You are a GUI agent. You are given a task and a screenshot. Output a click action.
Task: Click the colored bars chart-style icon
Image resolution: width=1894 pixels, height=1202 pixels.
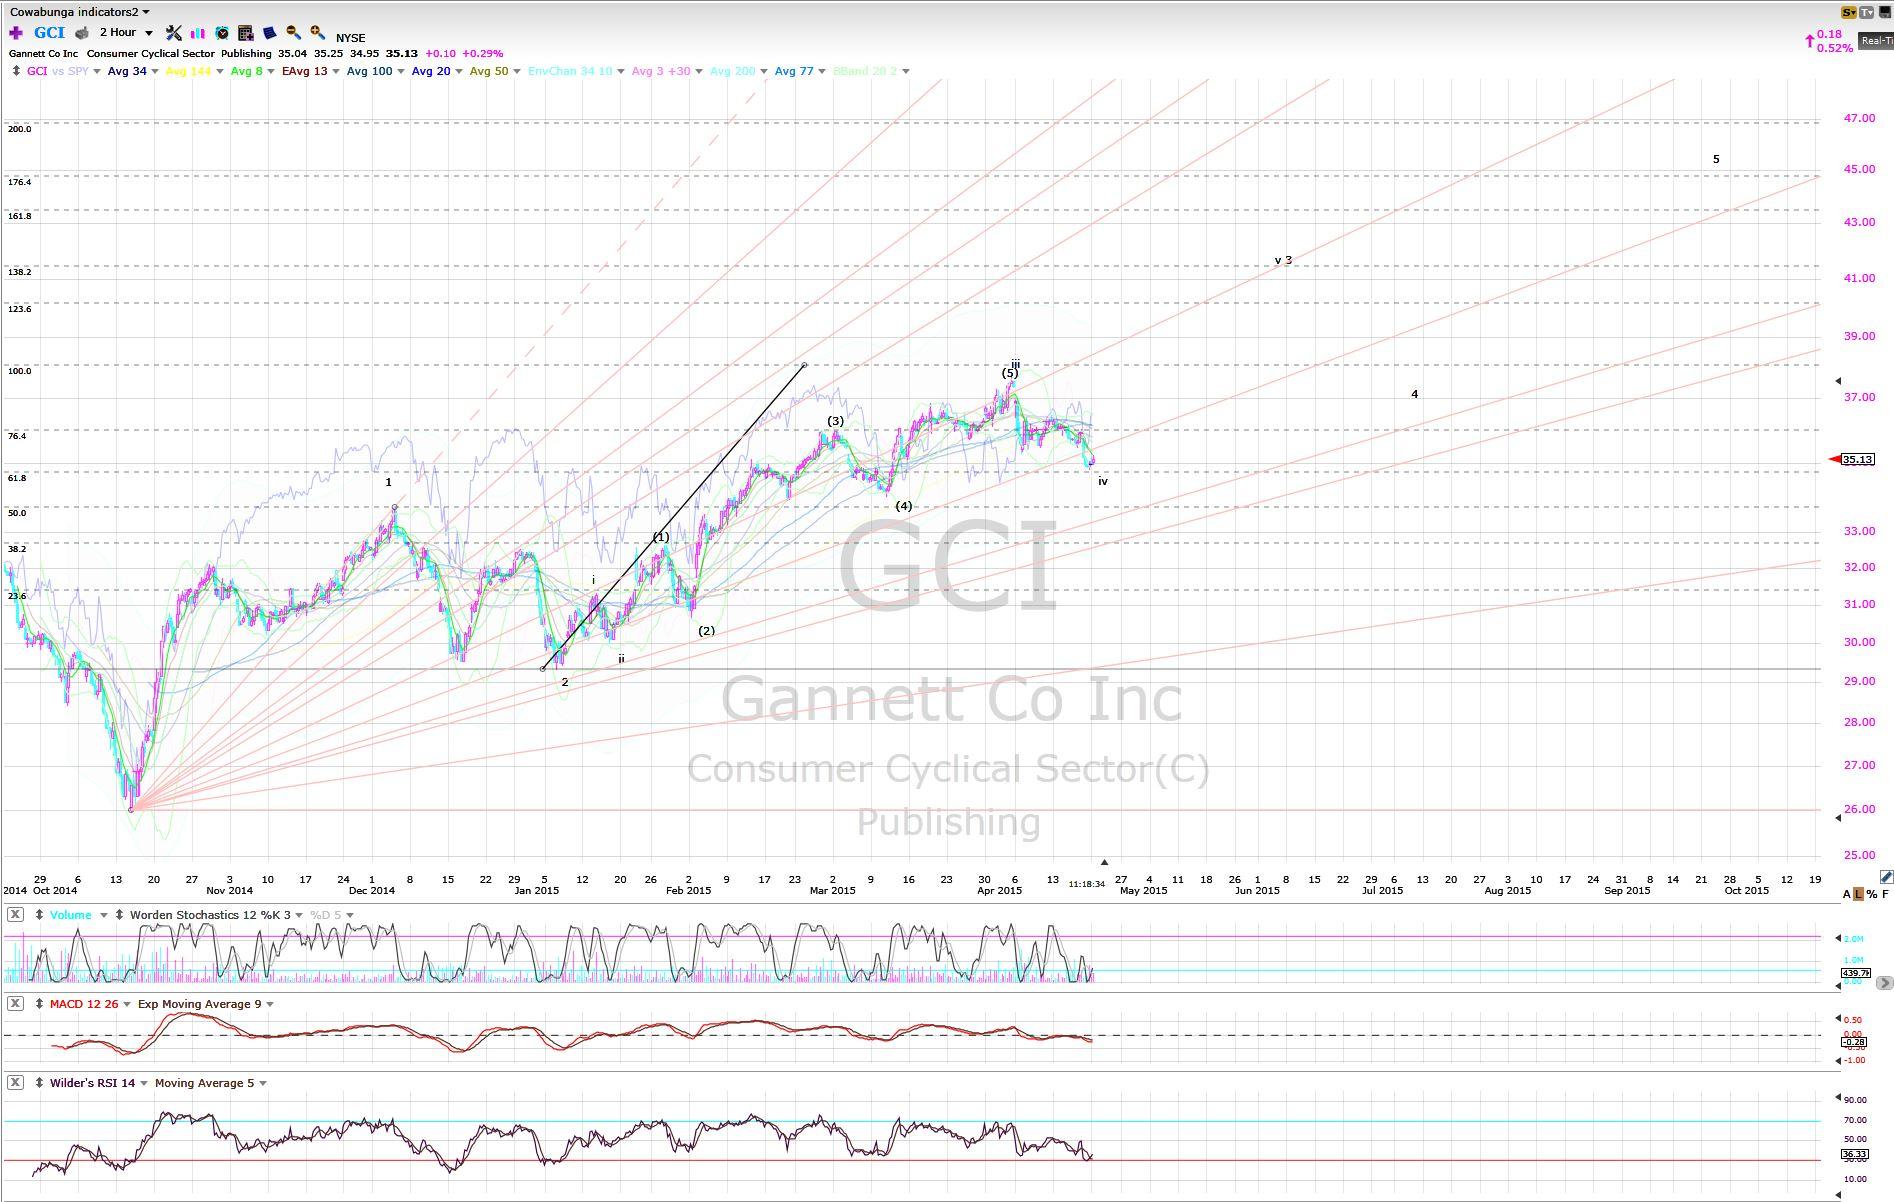[x=198, y=33]
